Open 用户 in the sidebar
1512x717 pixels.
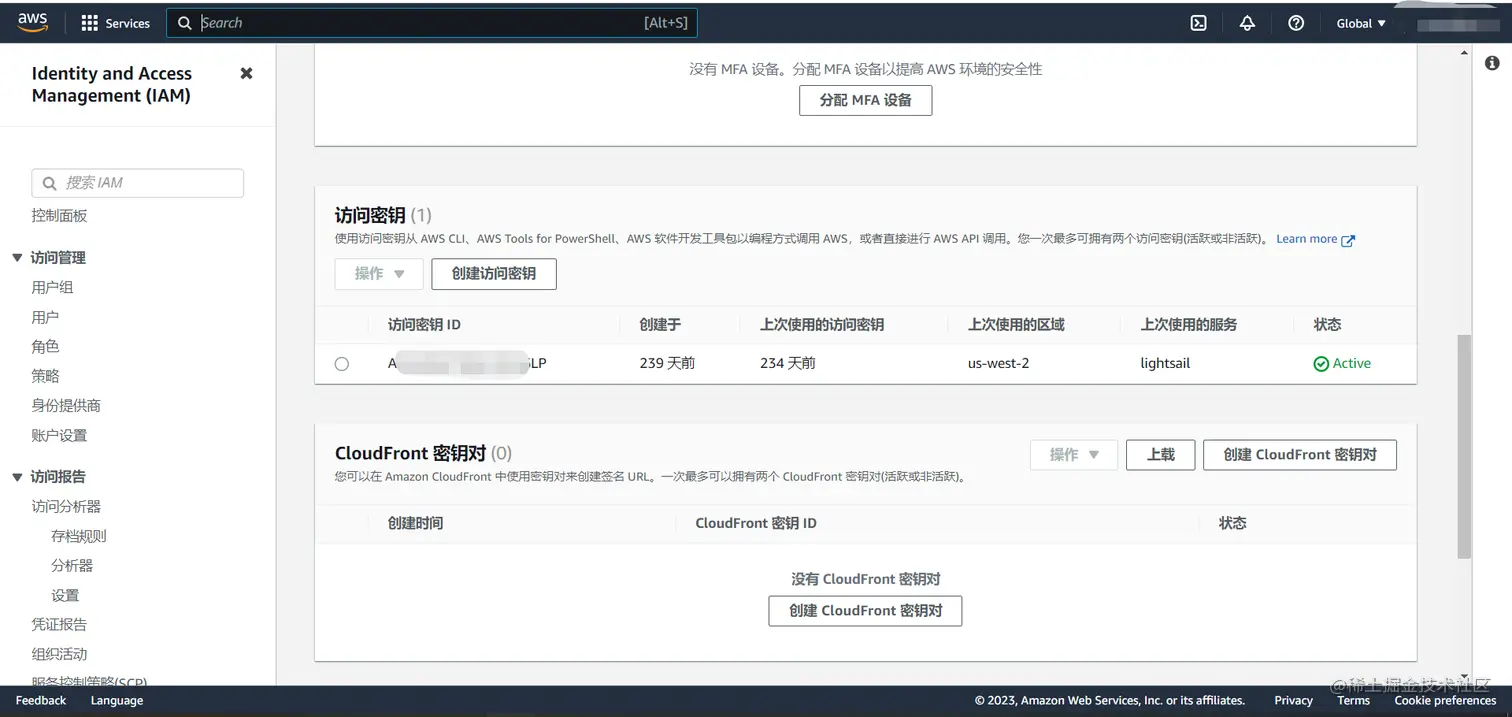click(x=45, y=317)
